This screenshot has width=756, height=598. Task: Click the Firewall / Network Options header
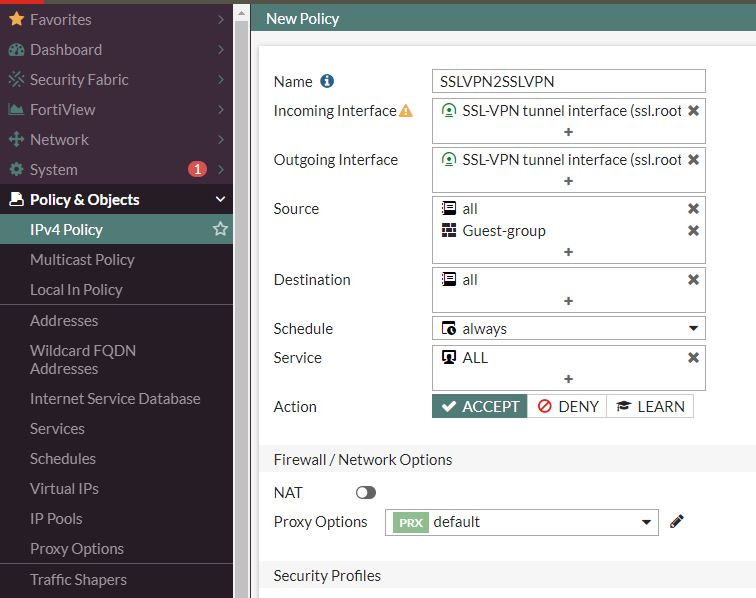(x=507, y=459)
